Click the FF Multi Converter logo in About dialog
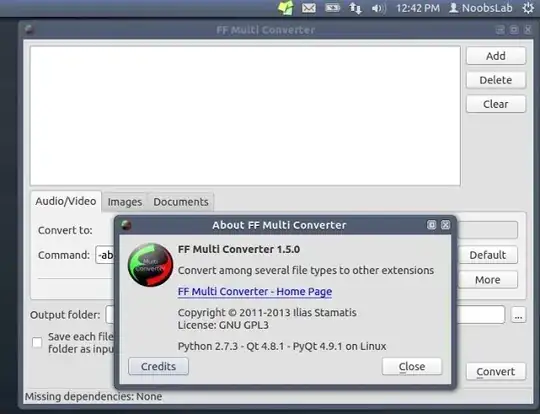 150,265
